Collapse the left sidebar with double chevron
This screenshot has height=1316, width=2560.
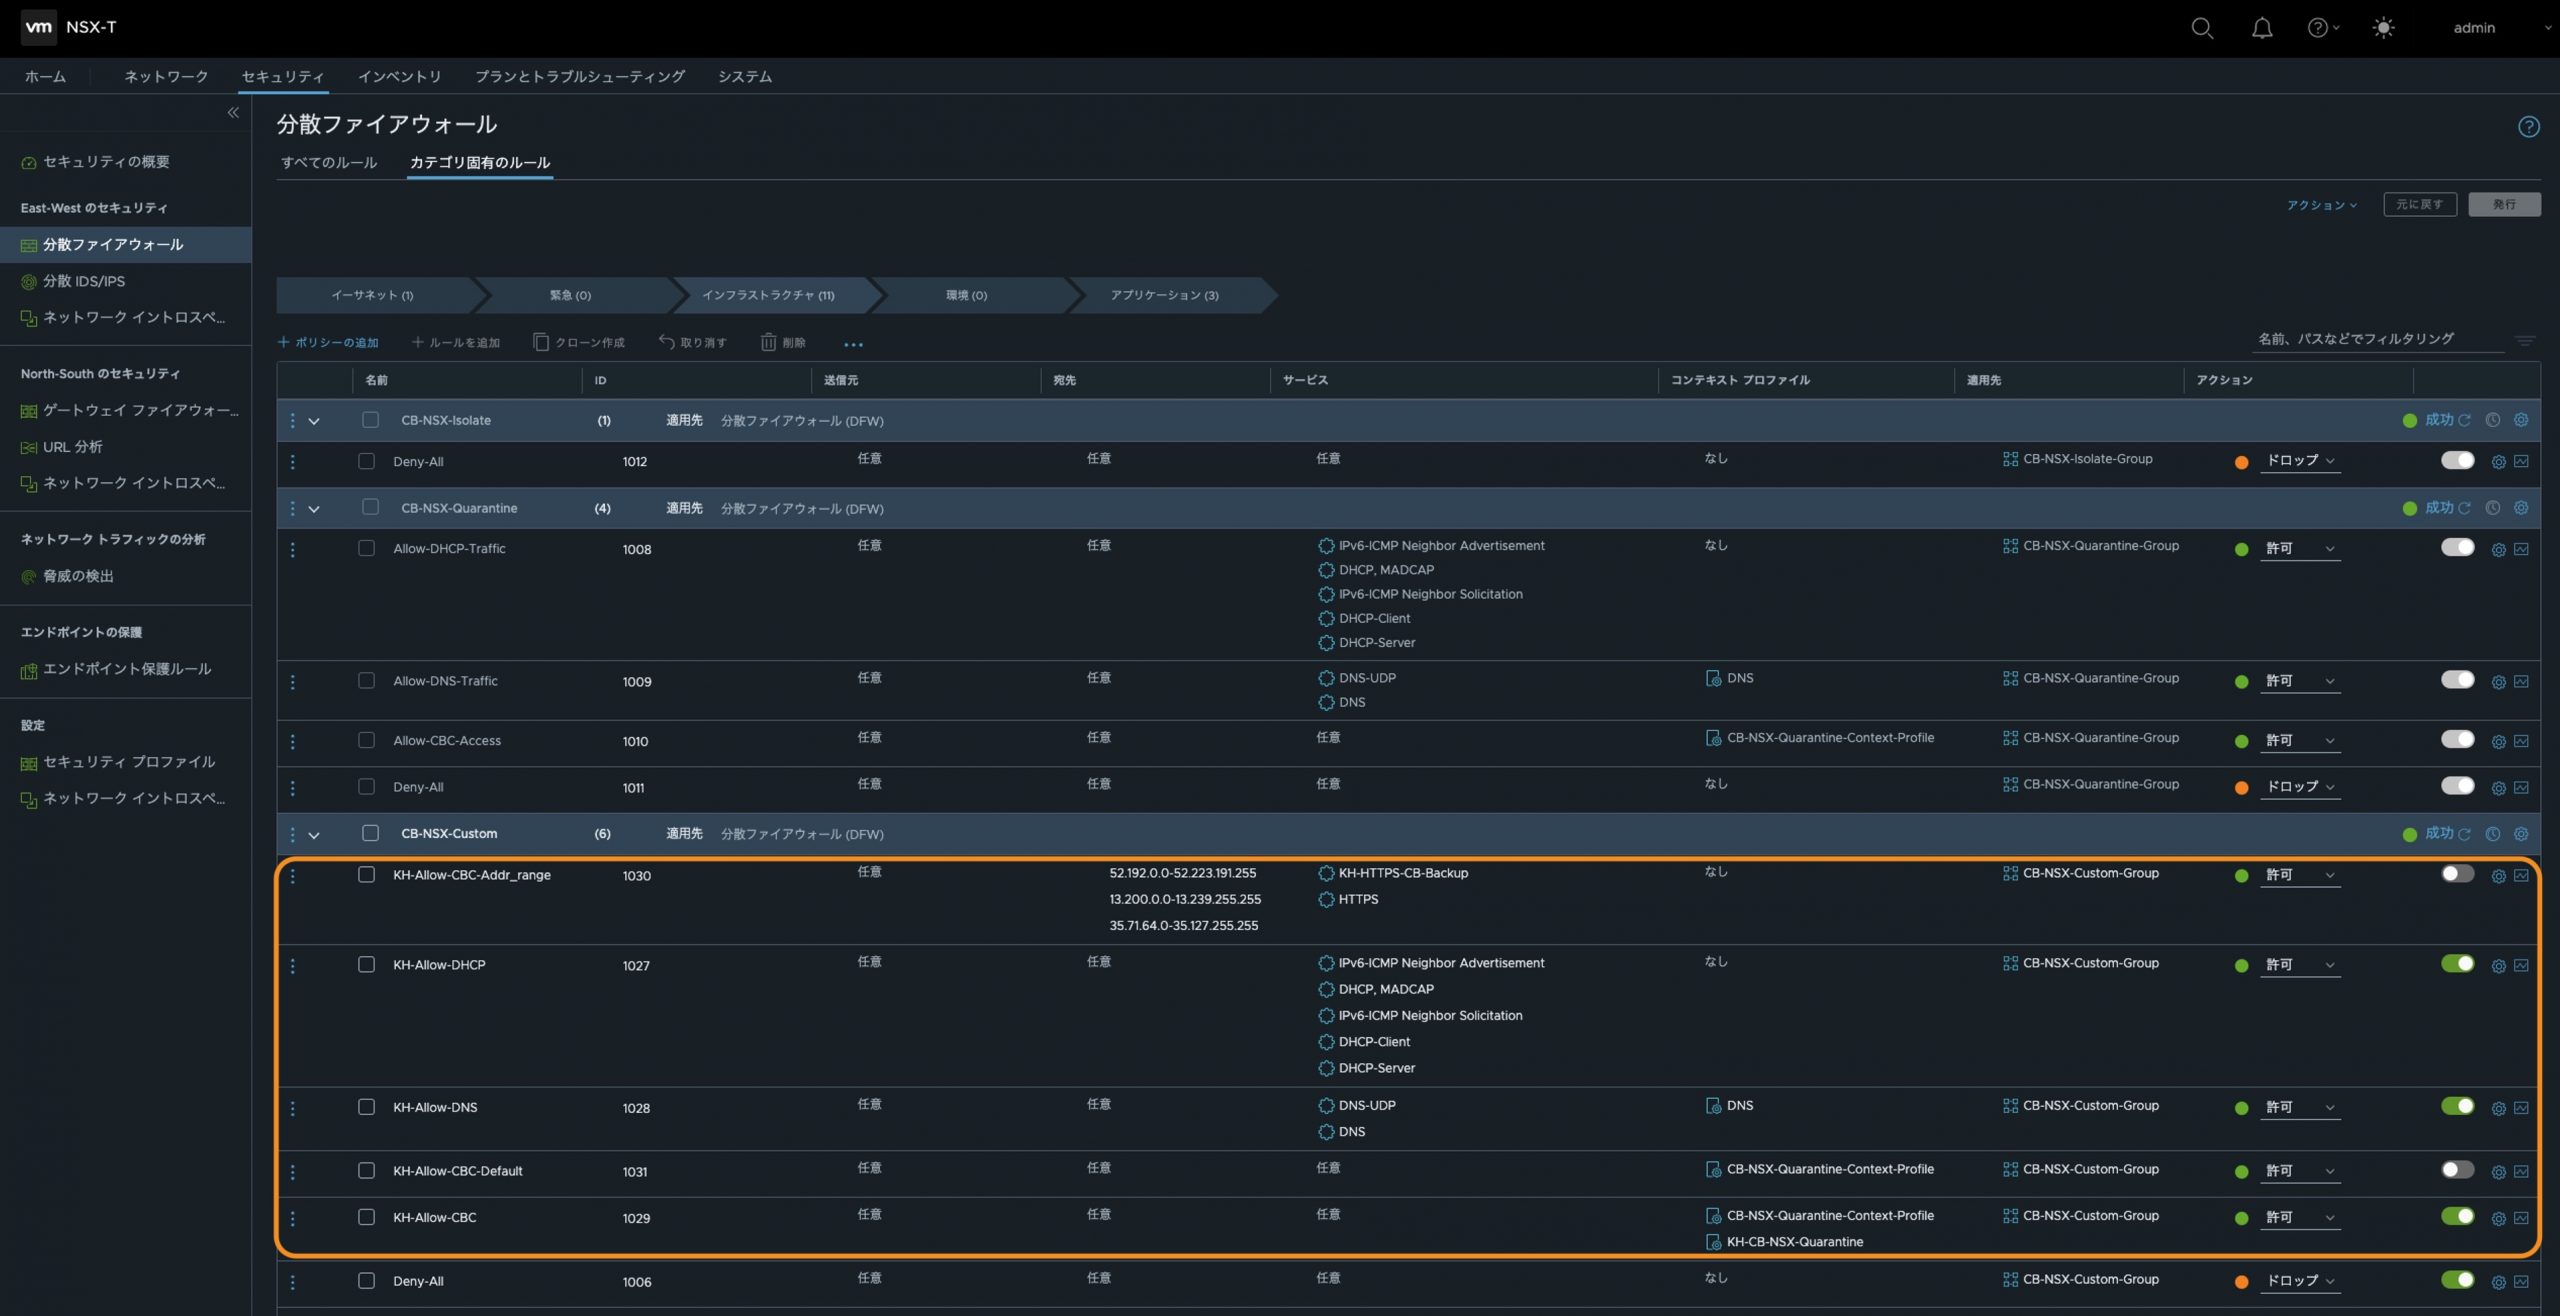pyautogui.click(x=233, y=113)
